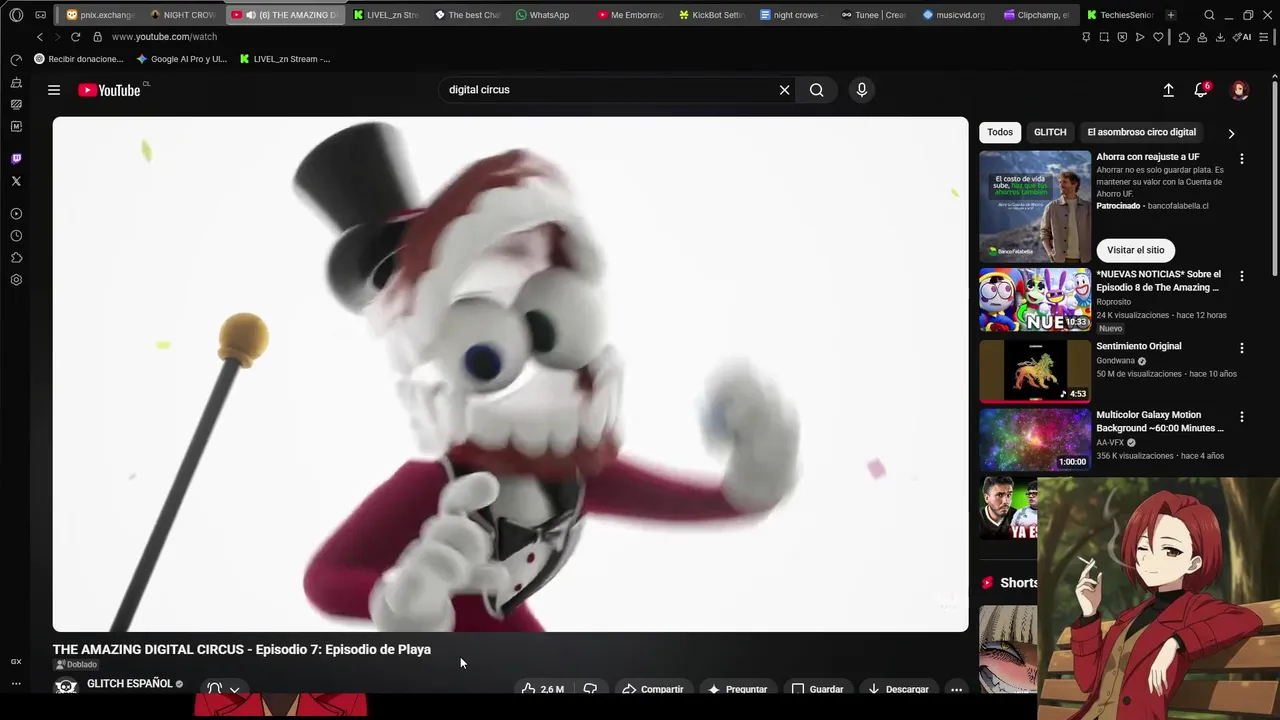Submit search with magnifier button
This screenshot has width=1280, height=720.
tap(817, 90)
